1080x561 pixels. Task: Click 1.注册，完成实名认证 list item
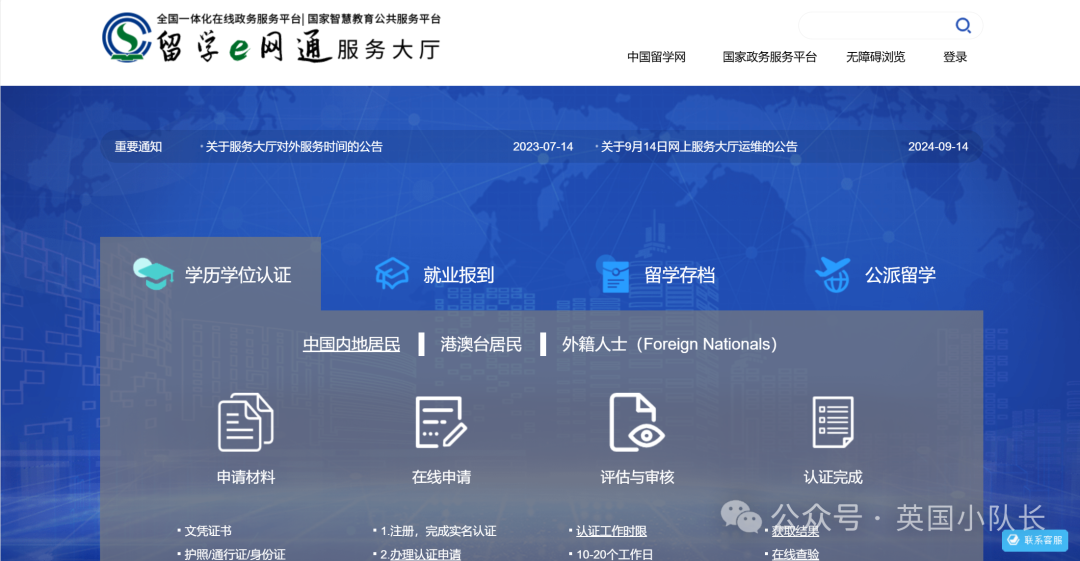click(x=438, y=531)
